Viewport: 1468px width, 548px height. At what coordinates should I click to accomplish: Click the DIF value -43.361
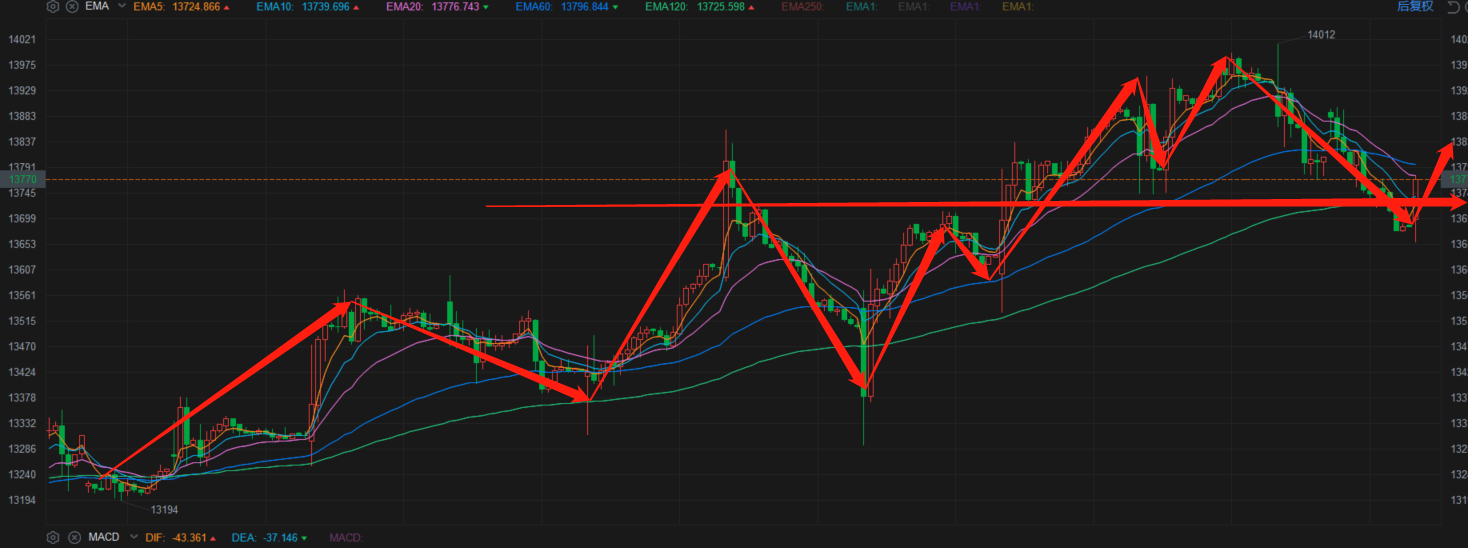click(x=190, y=537)
